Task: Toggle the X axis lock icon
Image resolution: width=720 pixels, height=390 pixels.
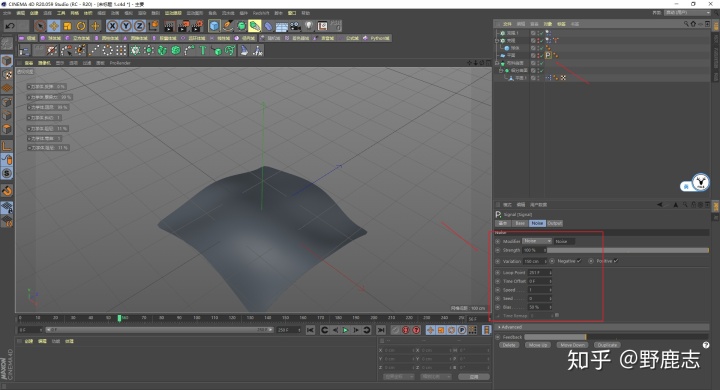Action: coord(112,26)
